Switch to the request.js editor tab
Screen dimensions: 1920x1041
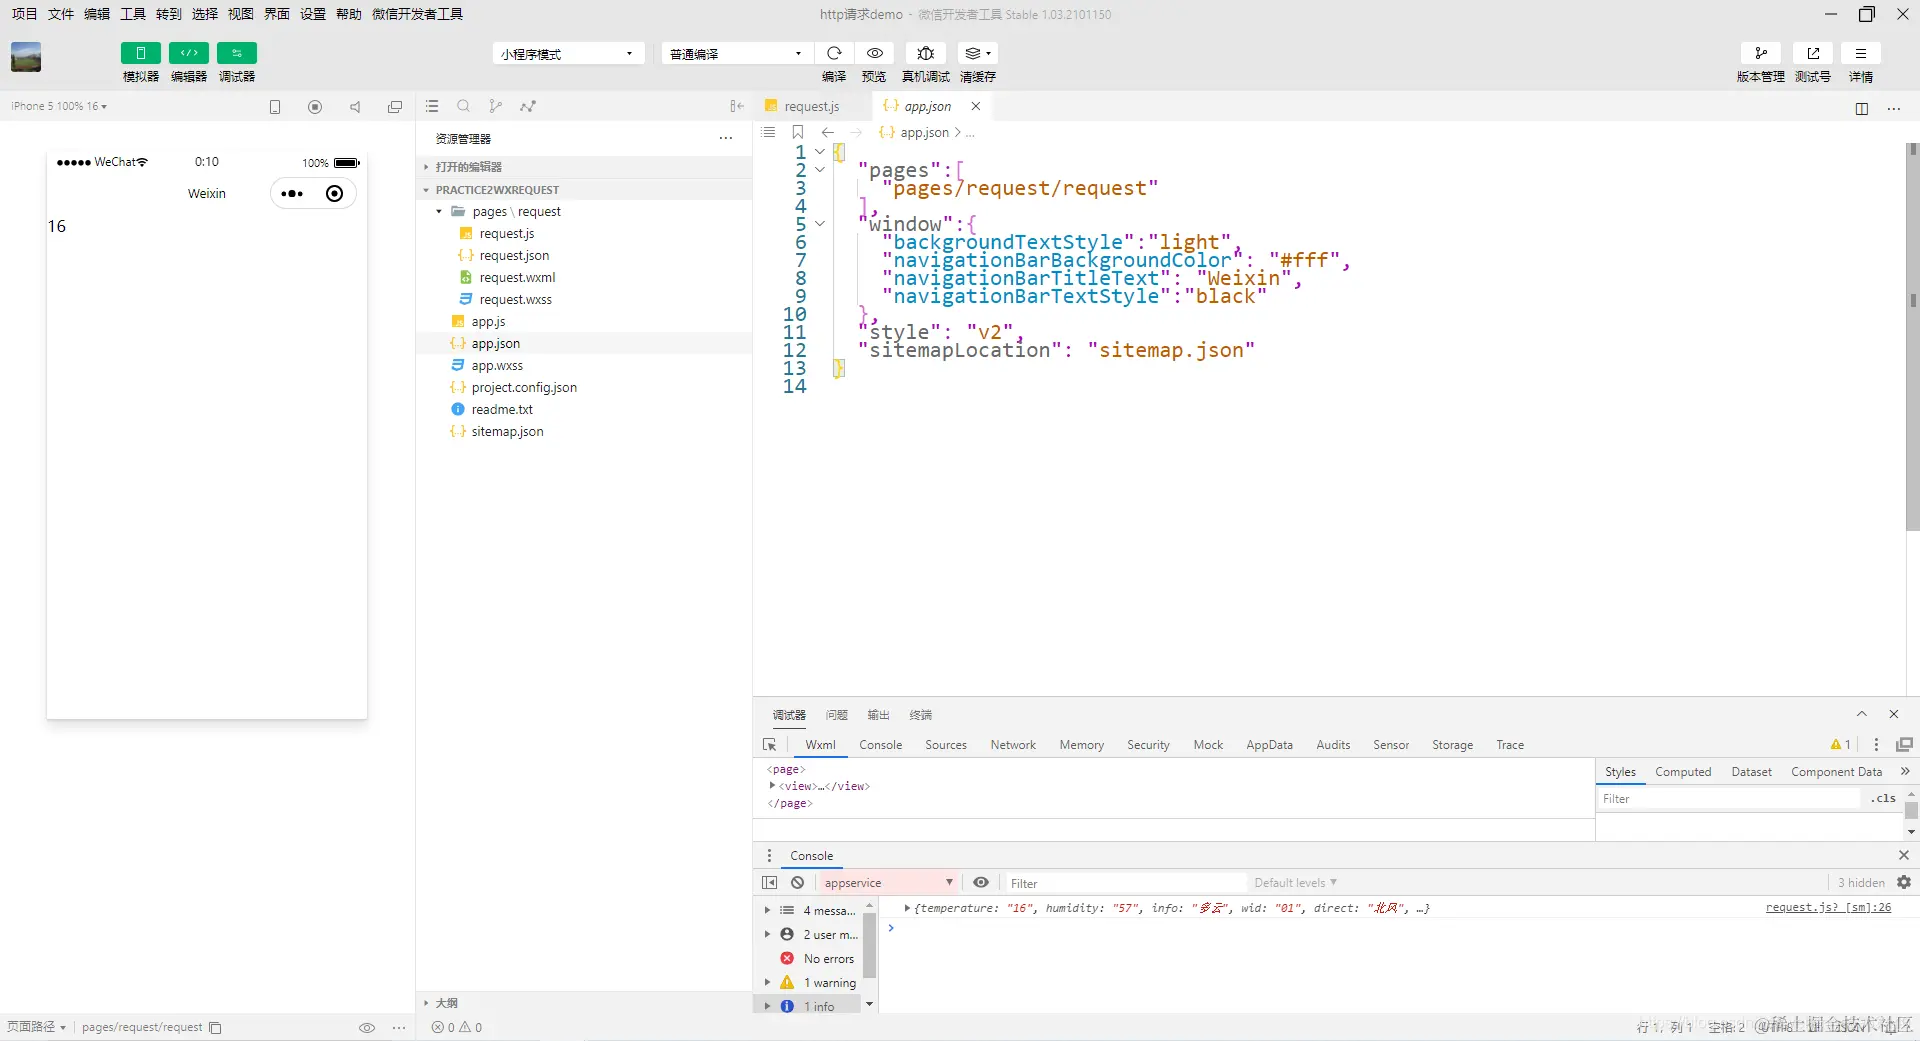(812, 107)
